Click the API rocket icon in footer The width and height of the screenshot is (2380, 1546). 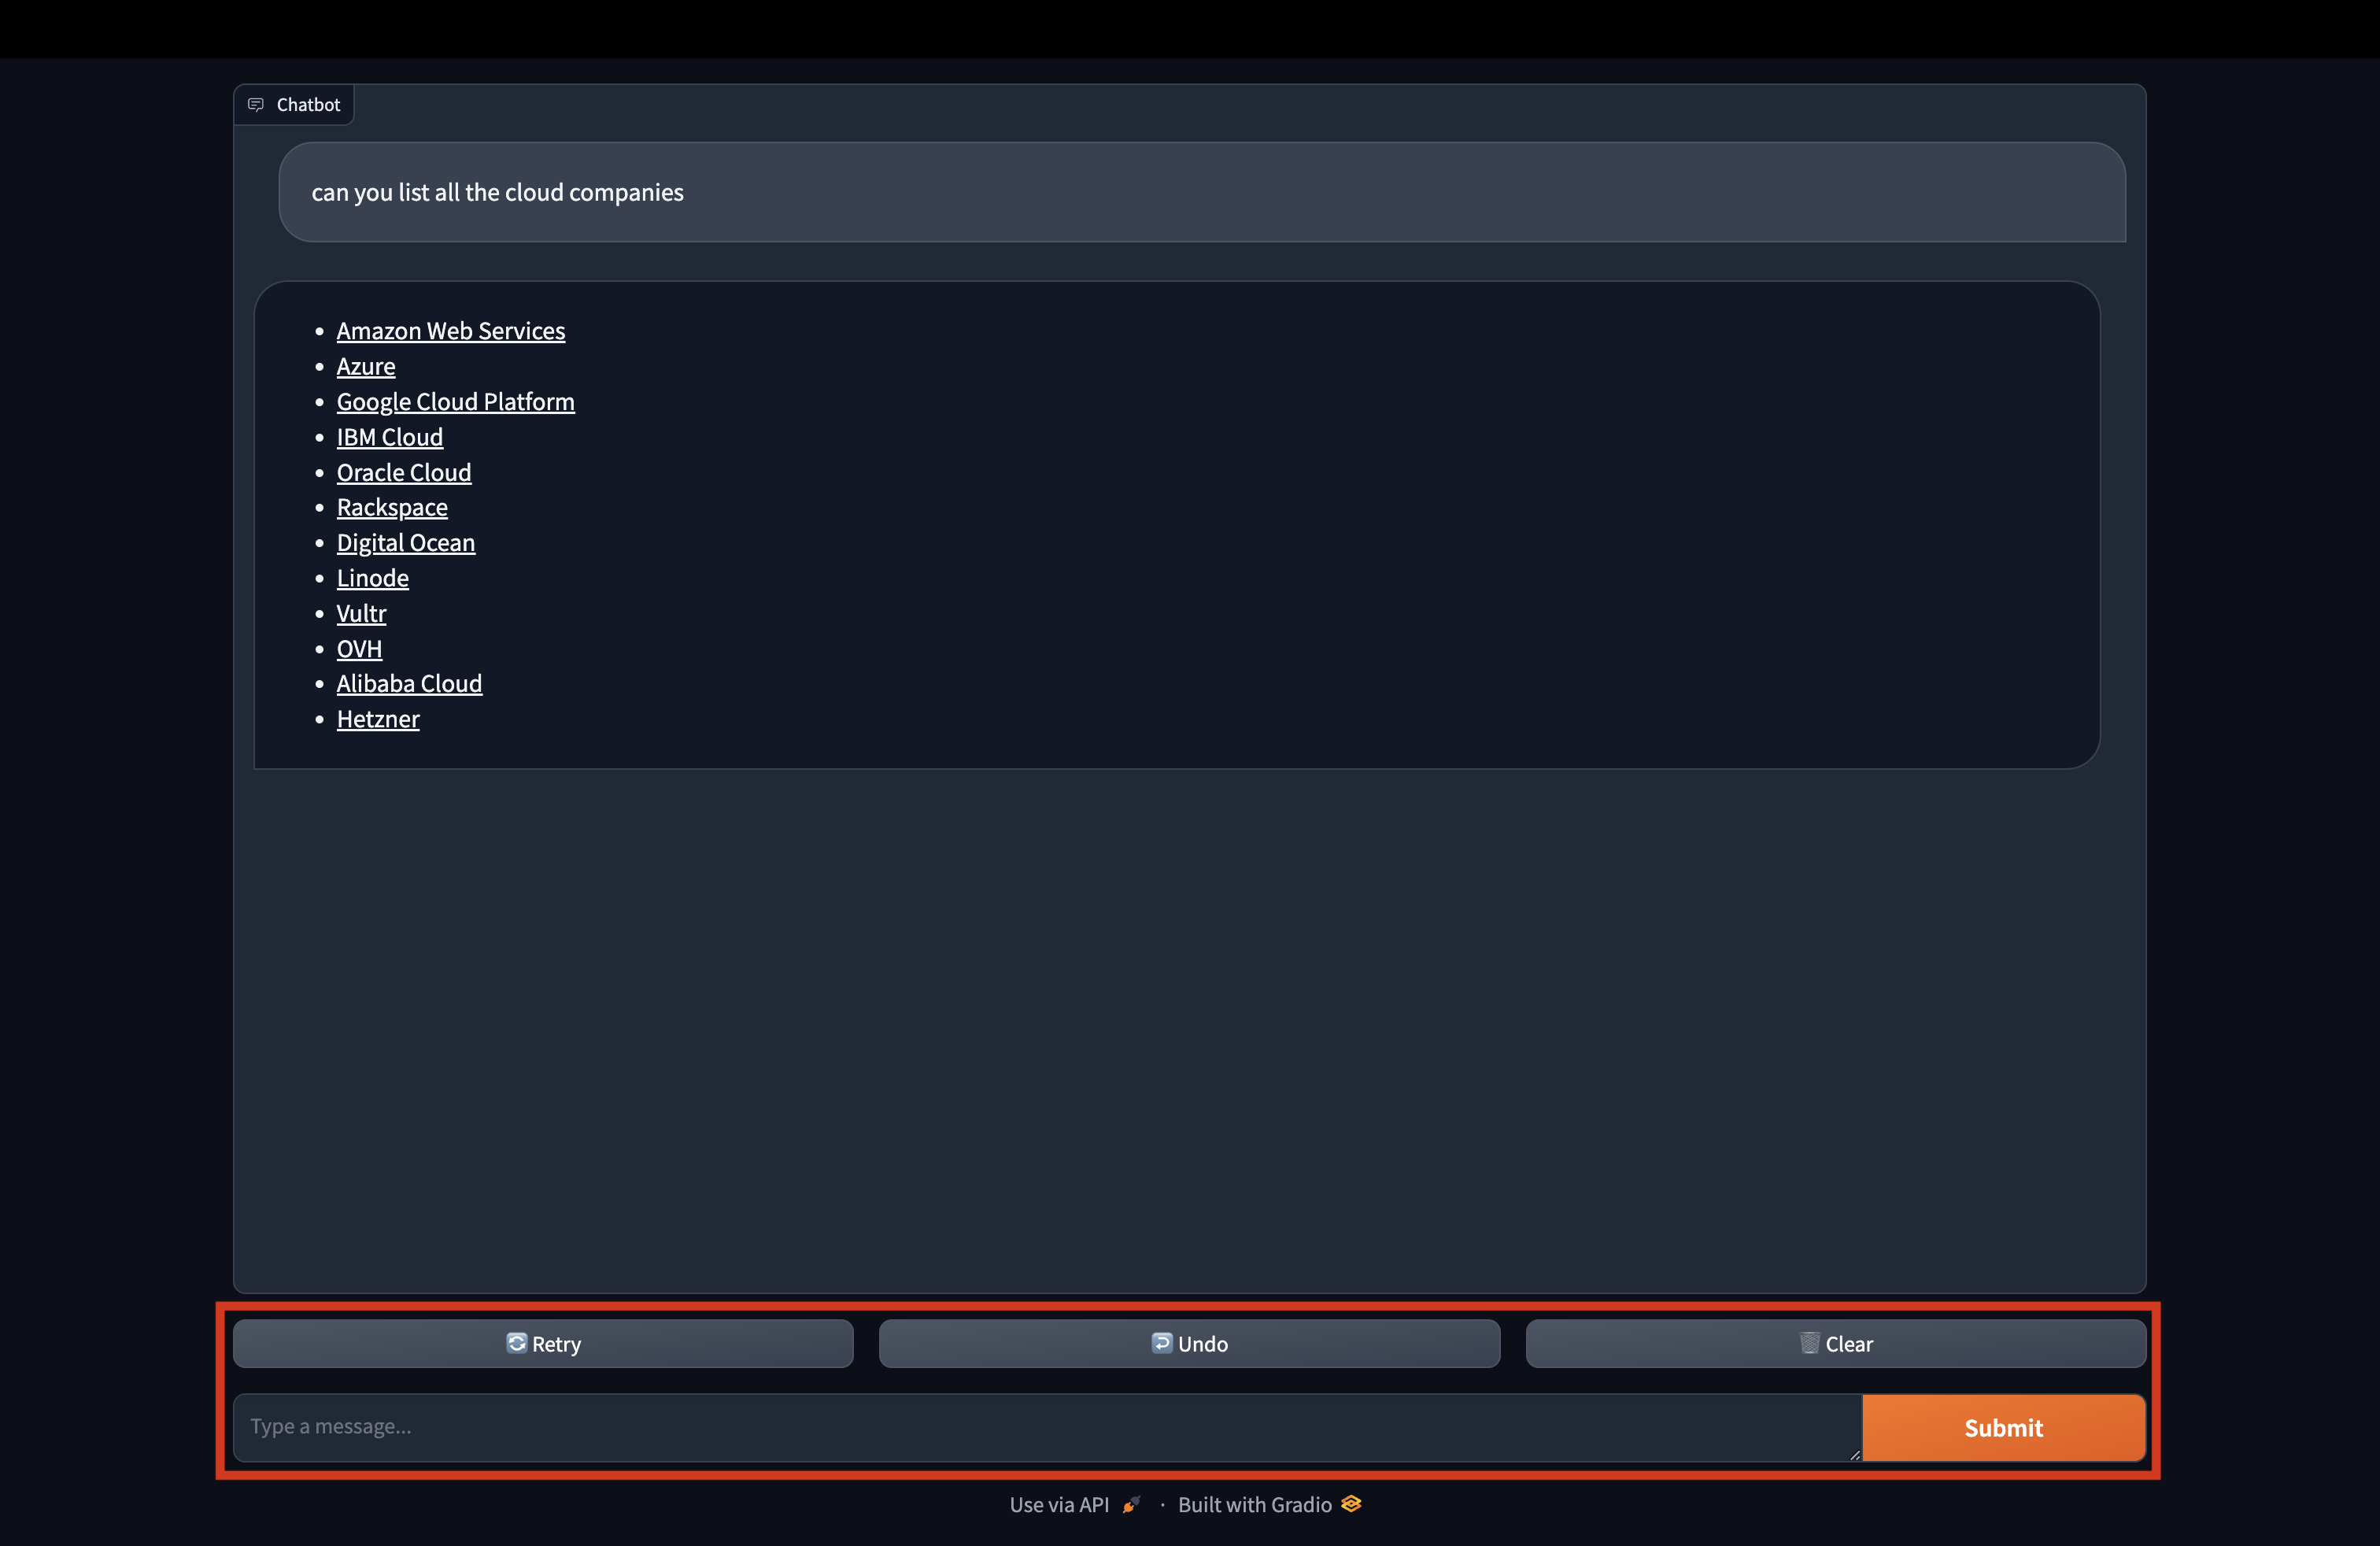(1131, 1505)
